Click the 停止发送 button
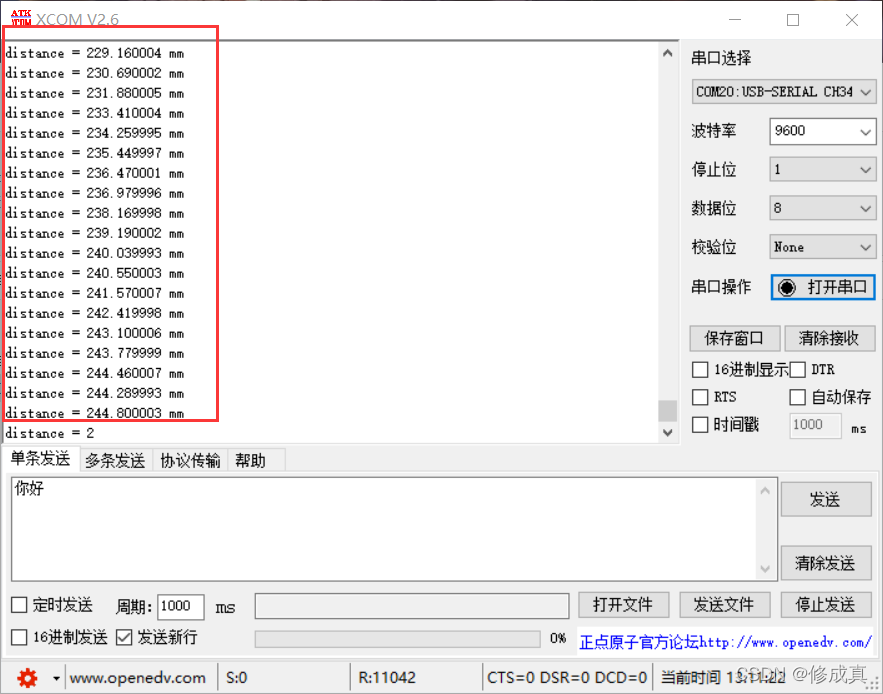Screen dimensions: 883x694 826,605
